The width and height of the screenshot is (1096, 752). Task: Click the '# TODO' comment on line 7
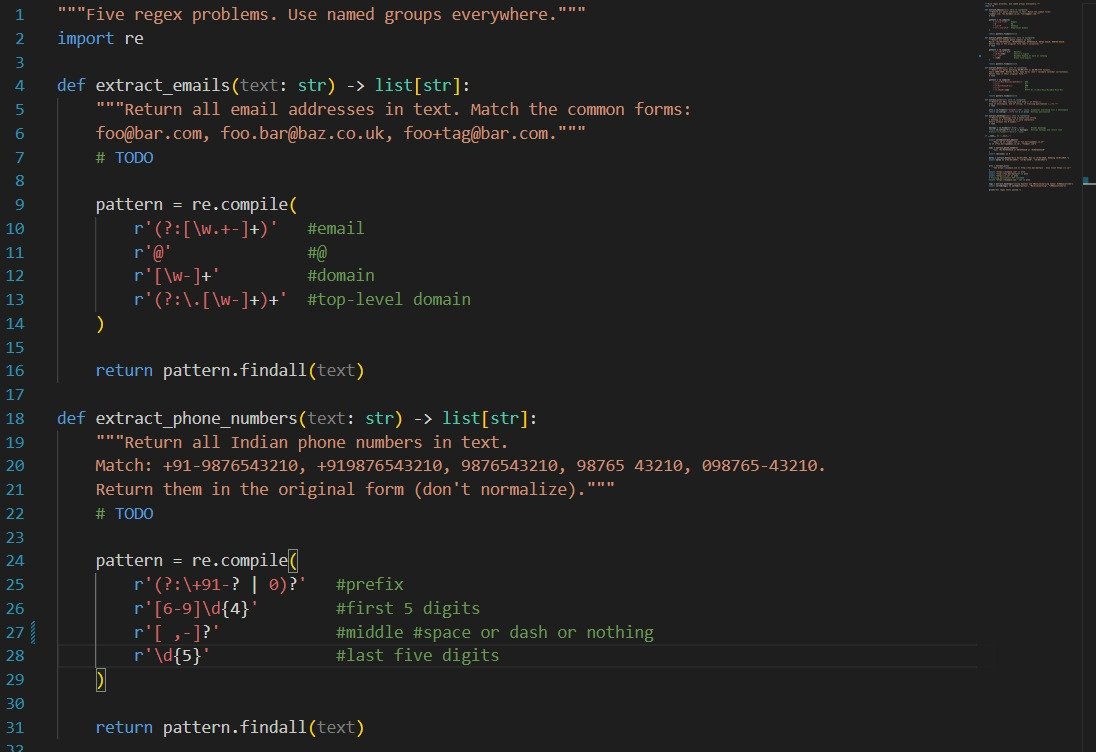124,157
